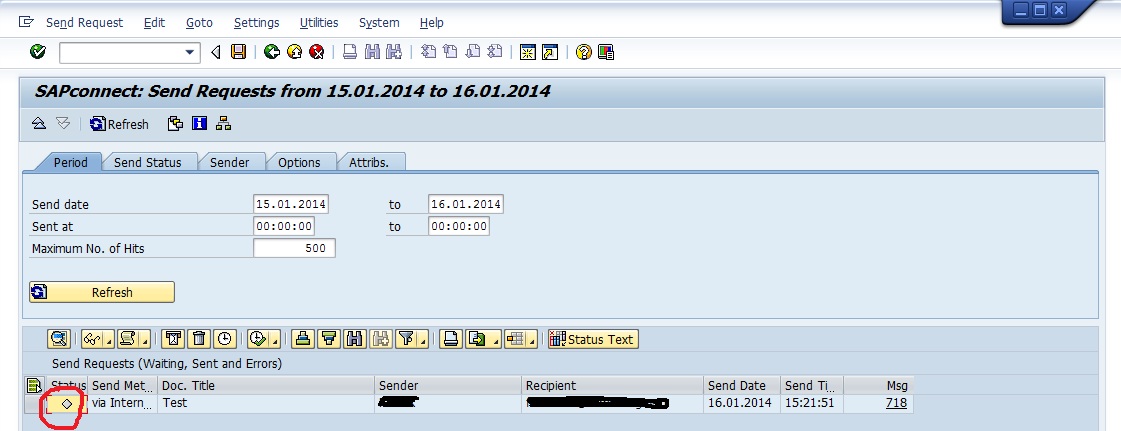Click the hourglass-in-box icon left of the trash can
The height and width of the screenshot is (431, 1121).
coord(174,339)
